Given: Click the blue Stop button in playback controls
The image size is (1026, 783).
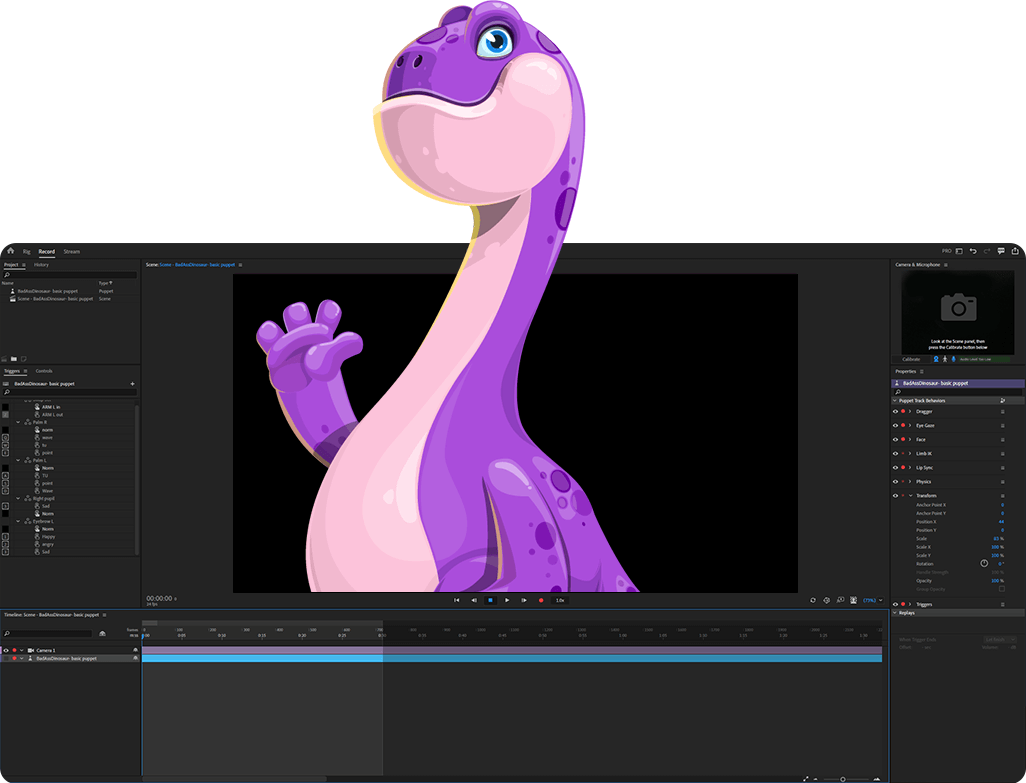Looking at the screenshot, I should pyautogui.click(x=490, y=600).
